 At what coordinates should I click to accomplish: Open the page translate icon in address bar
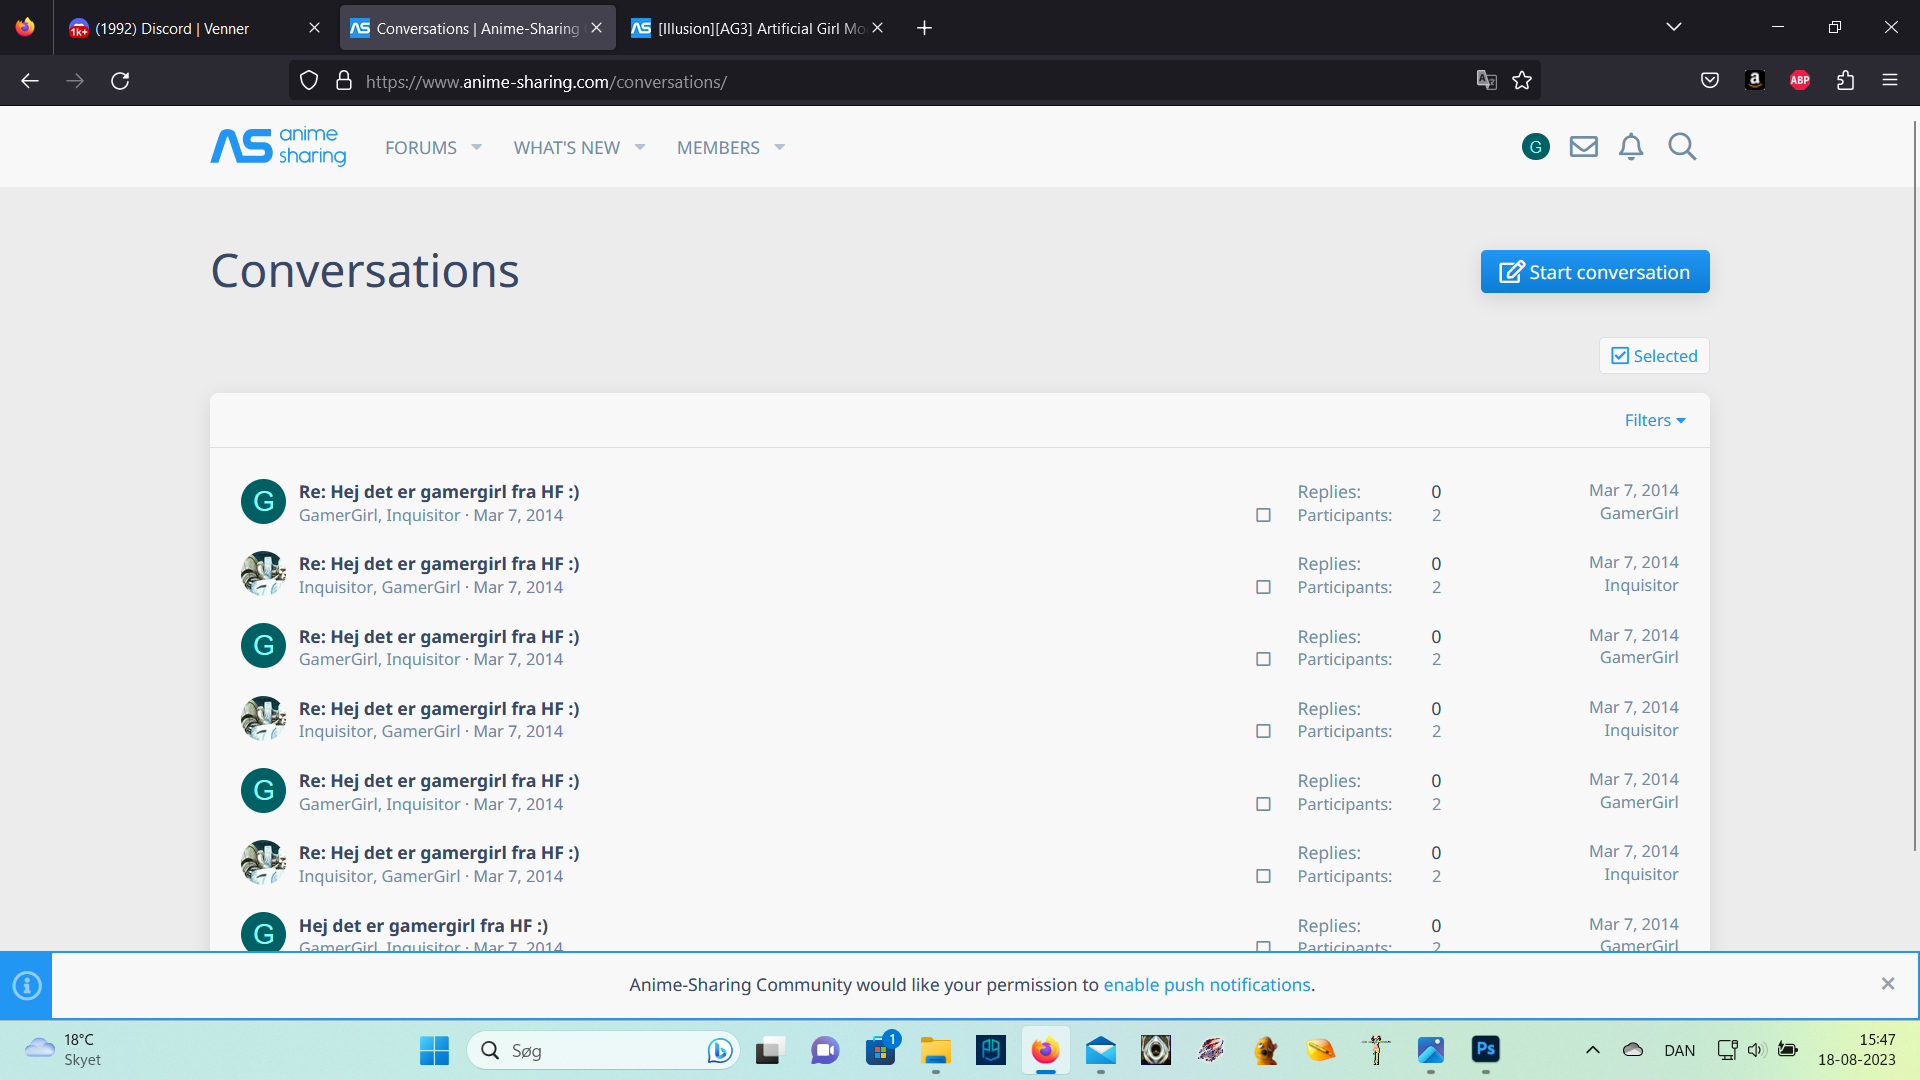[1487, 81]
